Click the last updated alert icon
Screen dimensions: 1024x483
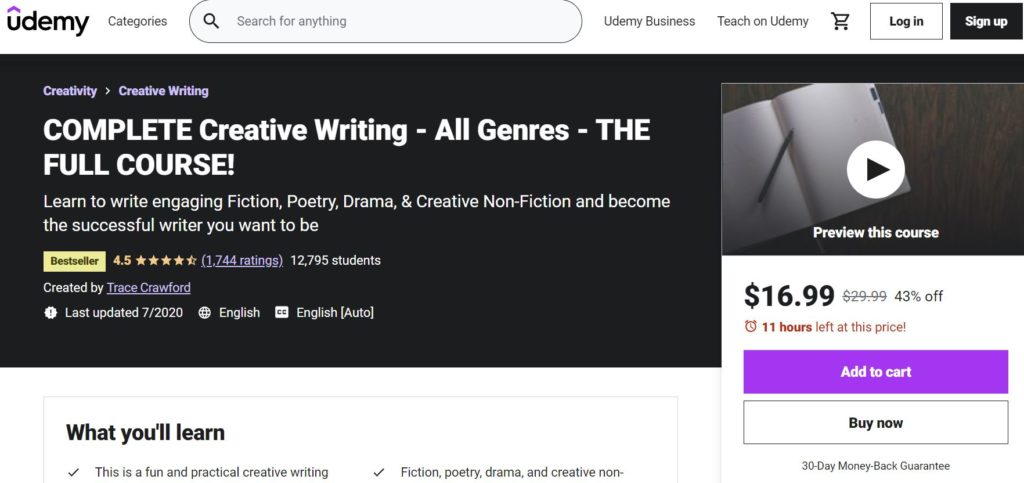(50, 313)
